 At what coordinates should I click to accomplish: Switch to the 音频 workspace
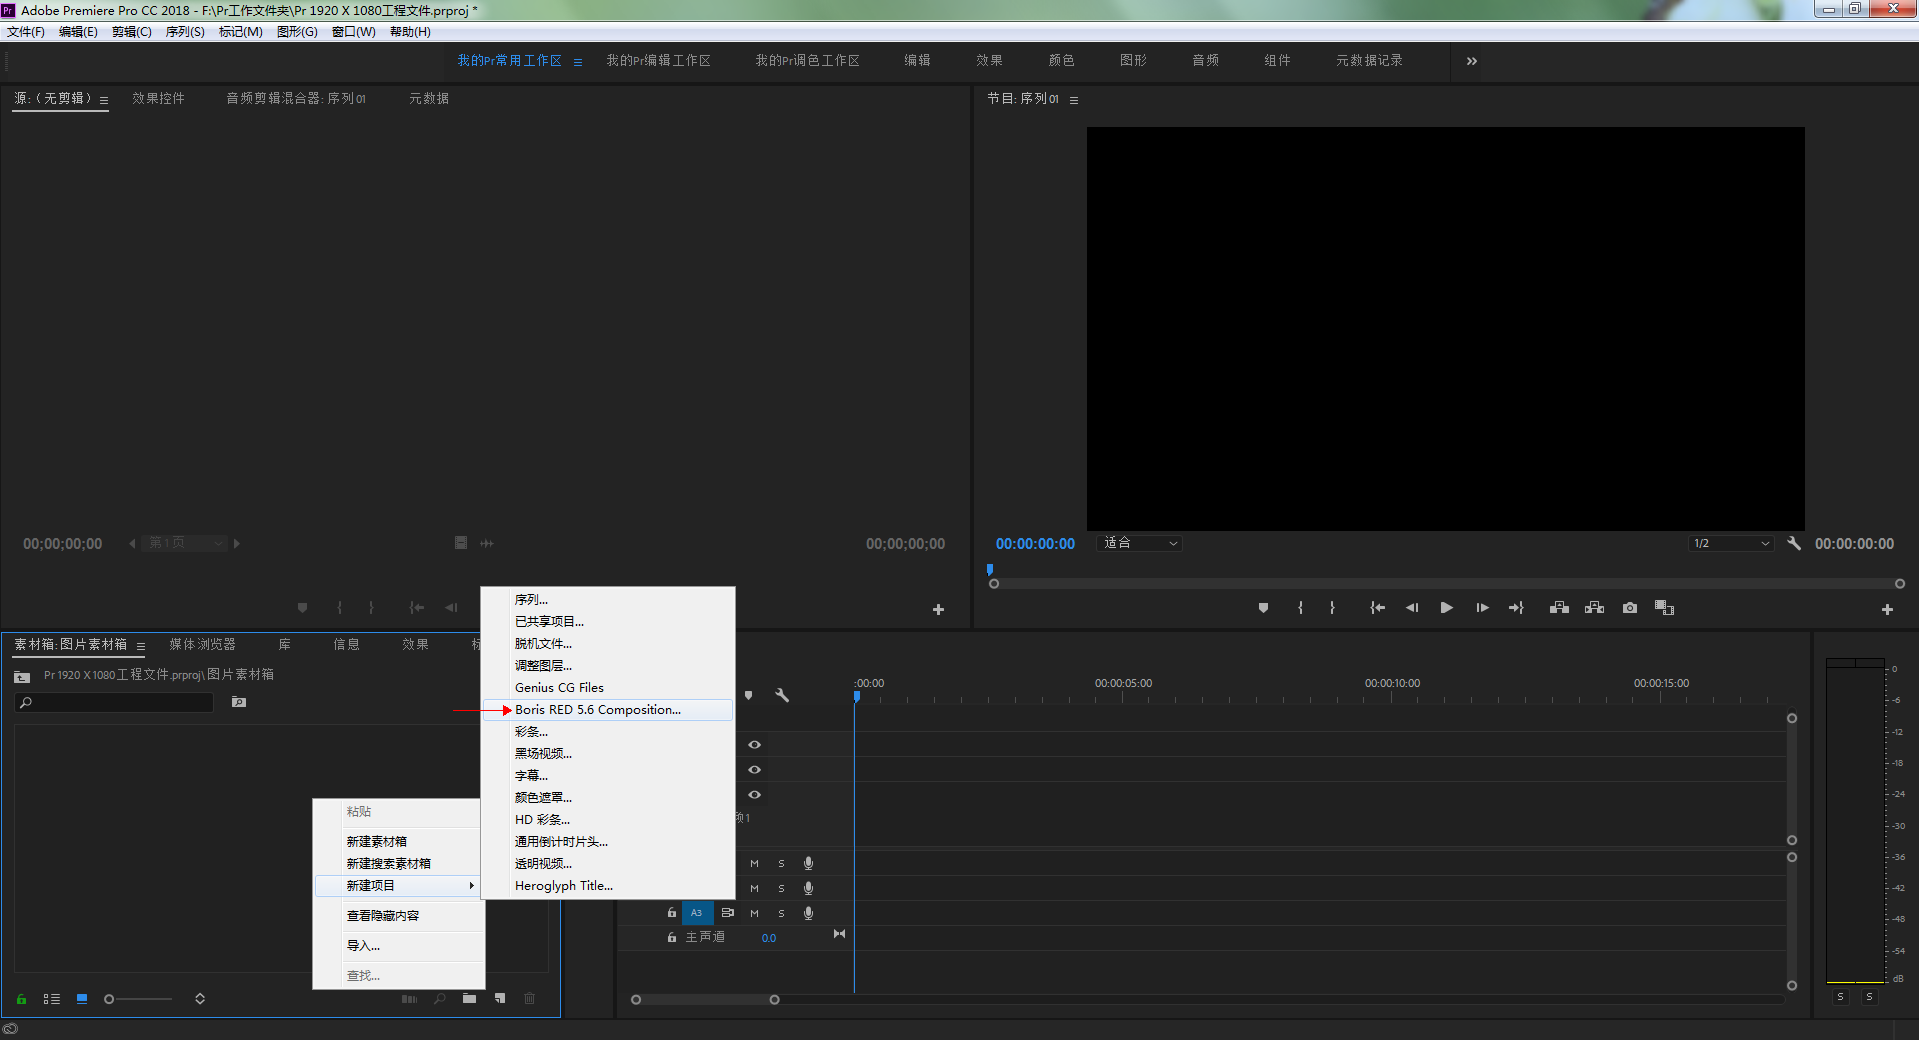1205,60
